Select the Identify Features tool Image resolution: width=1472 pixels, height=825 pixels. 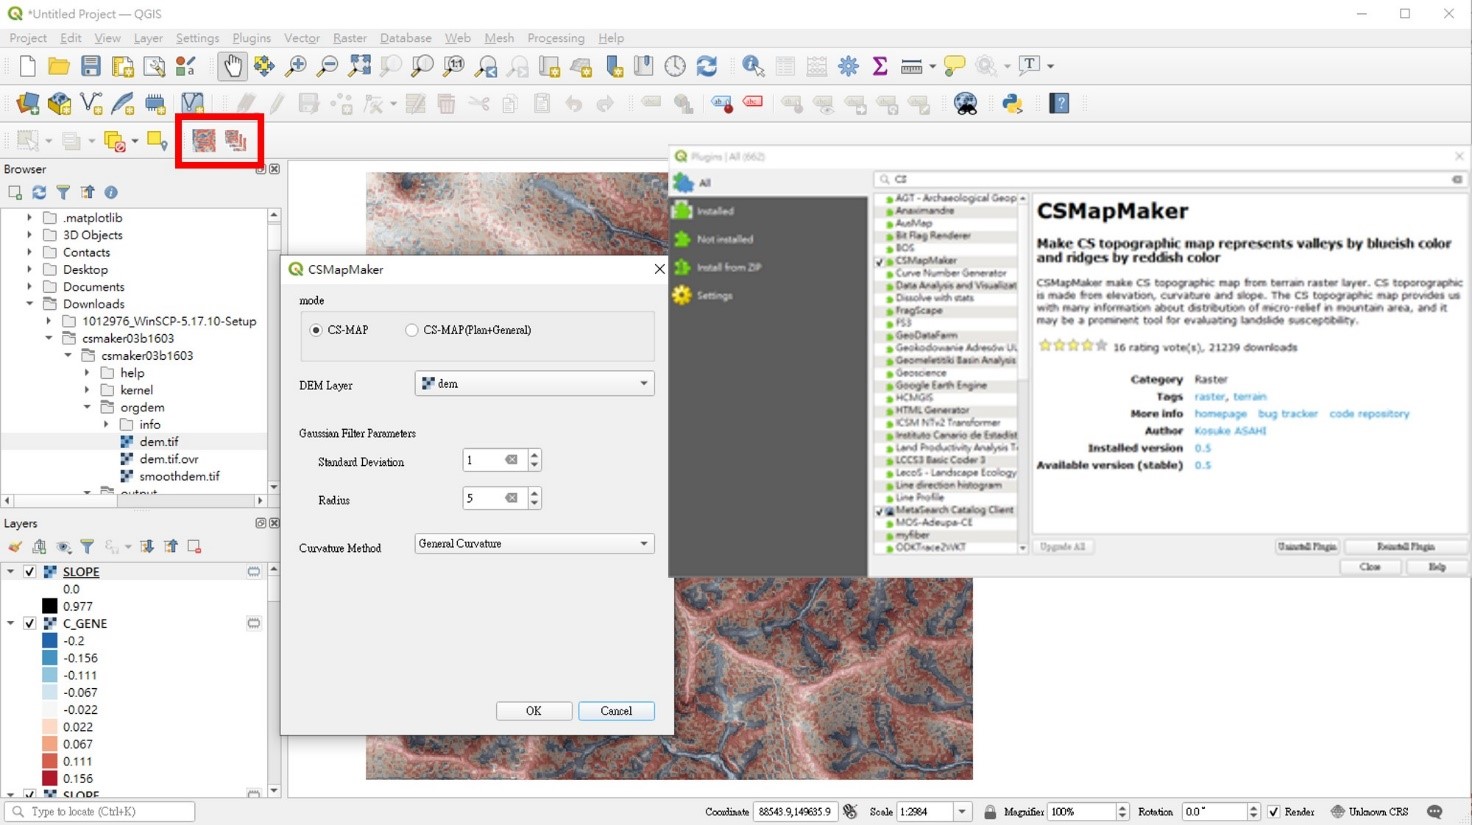tap(753, 67)
